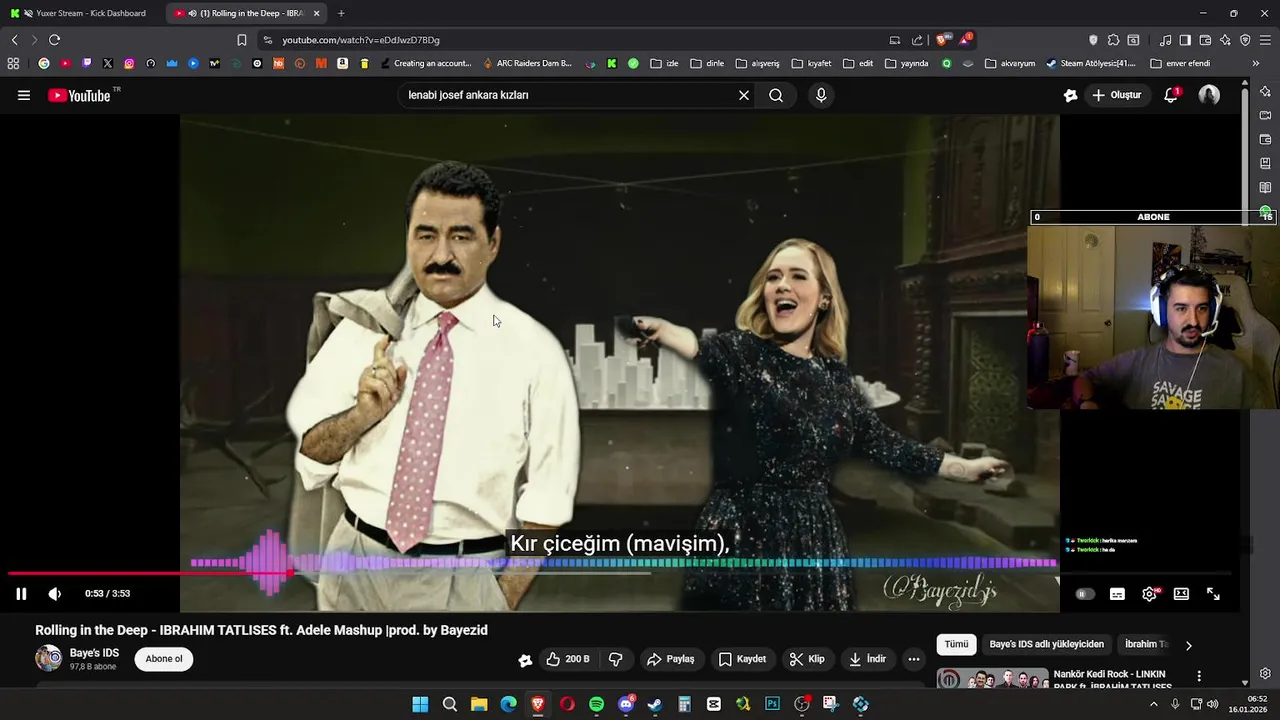The width and height of the screenshot is (1280, 720).
Task: Save the video with Kaydet
Action: point(742,659)
